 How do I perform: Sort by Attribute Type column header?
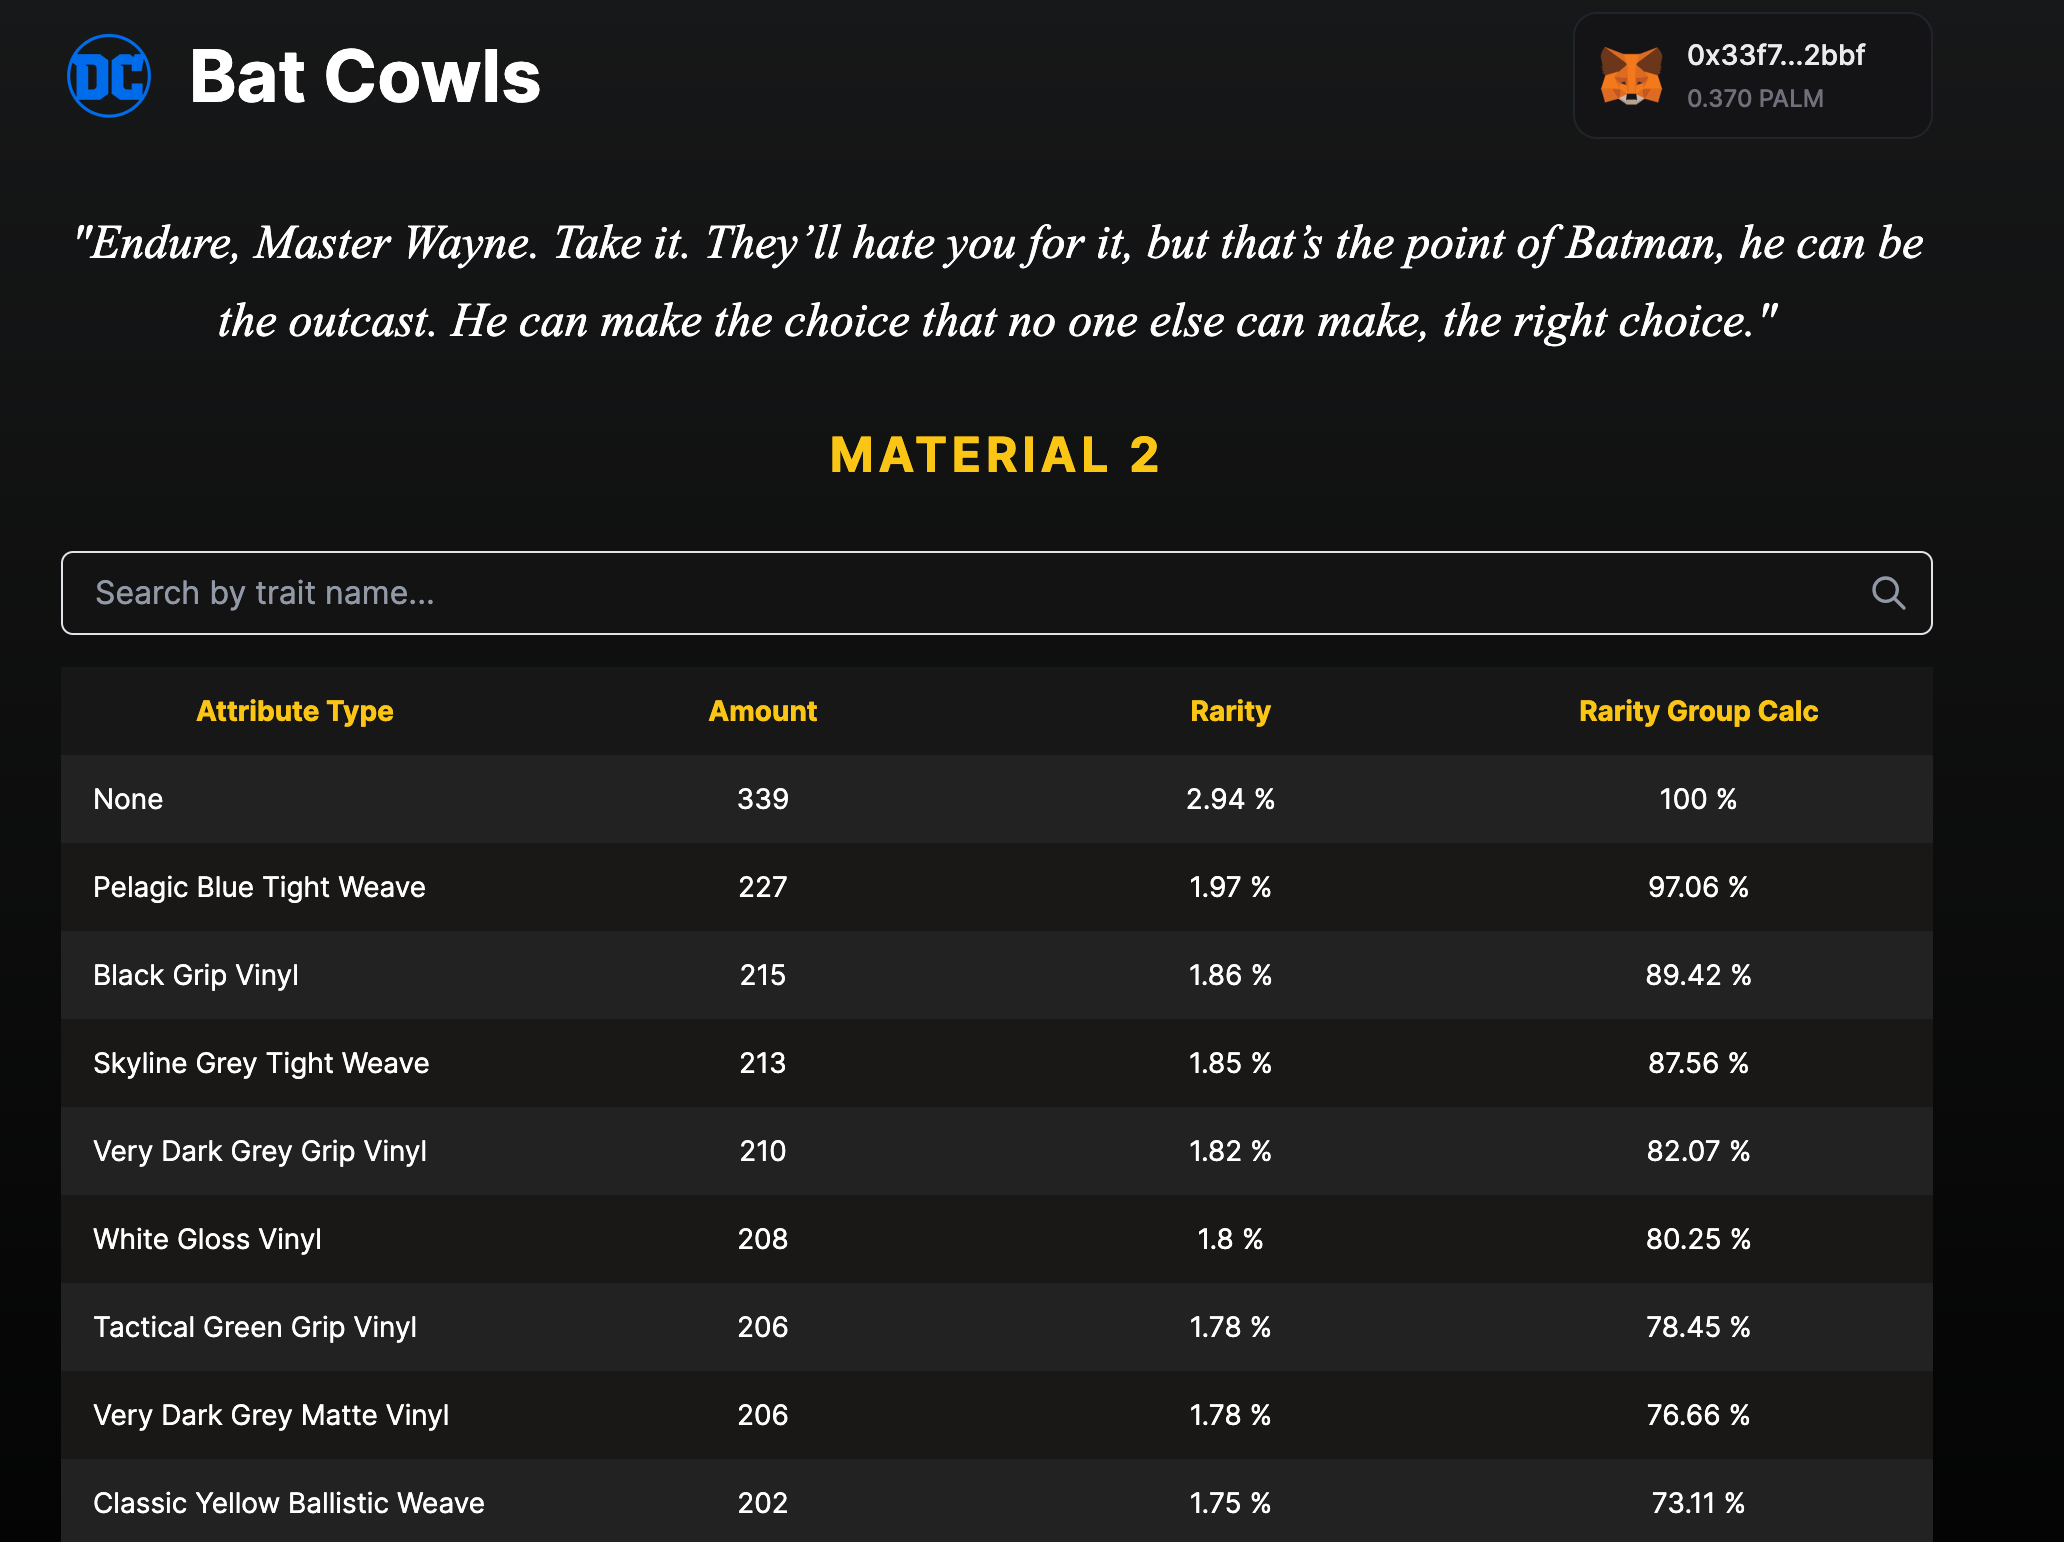click(295, 711)
